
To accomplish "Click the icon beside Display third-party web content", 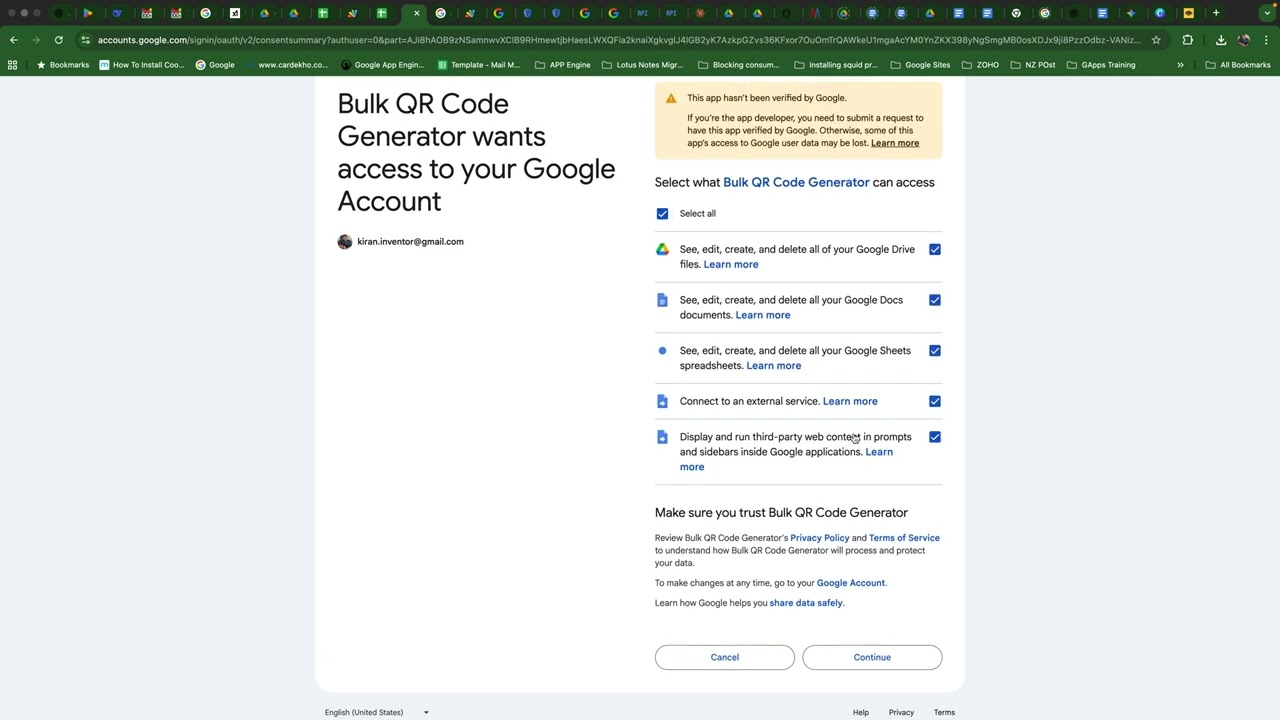I will tap(662, 437).
